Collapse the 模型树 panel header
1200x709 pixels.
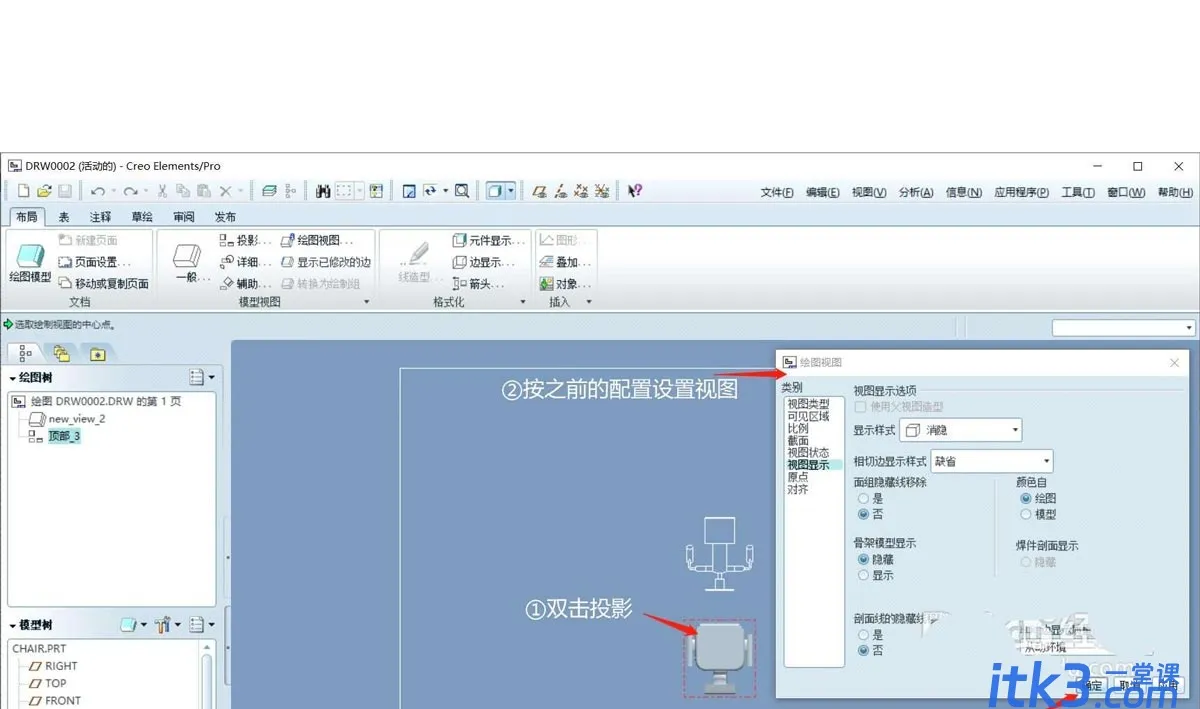pos(30,625)
